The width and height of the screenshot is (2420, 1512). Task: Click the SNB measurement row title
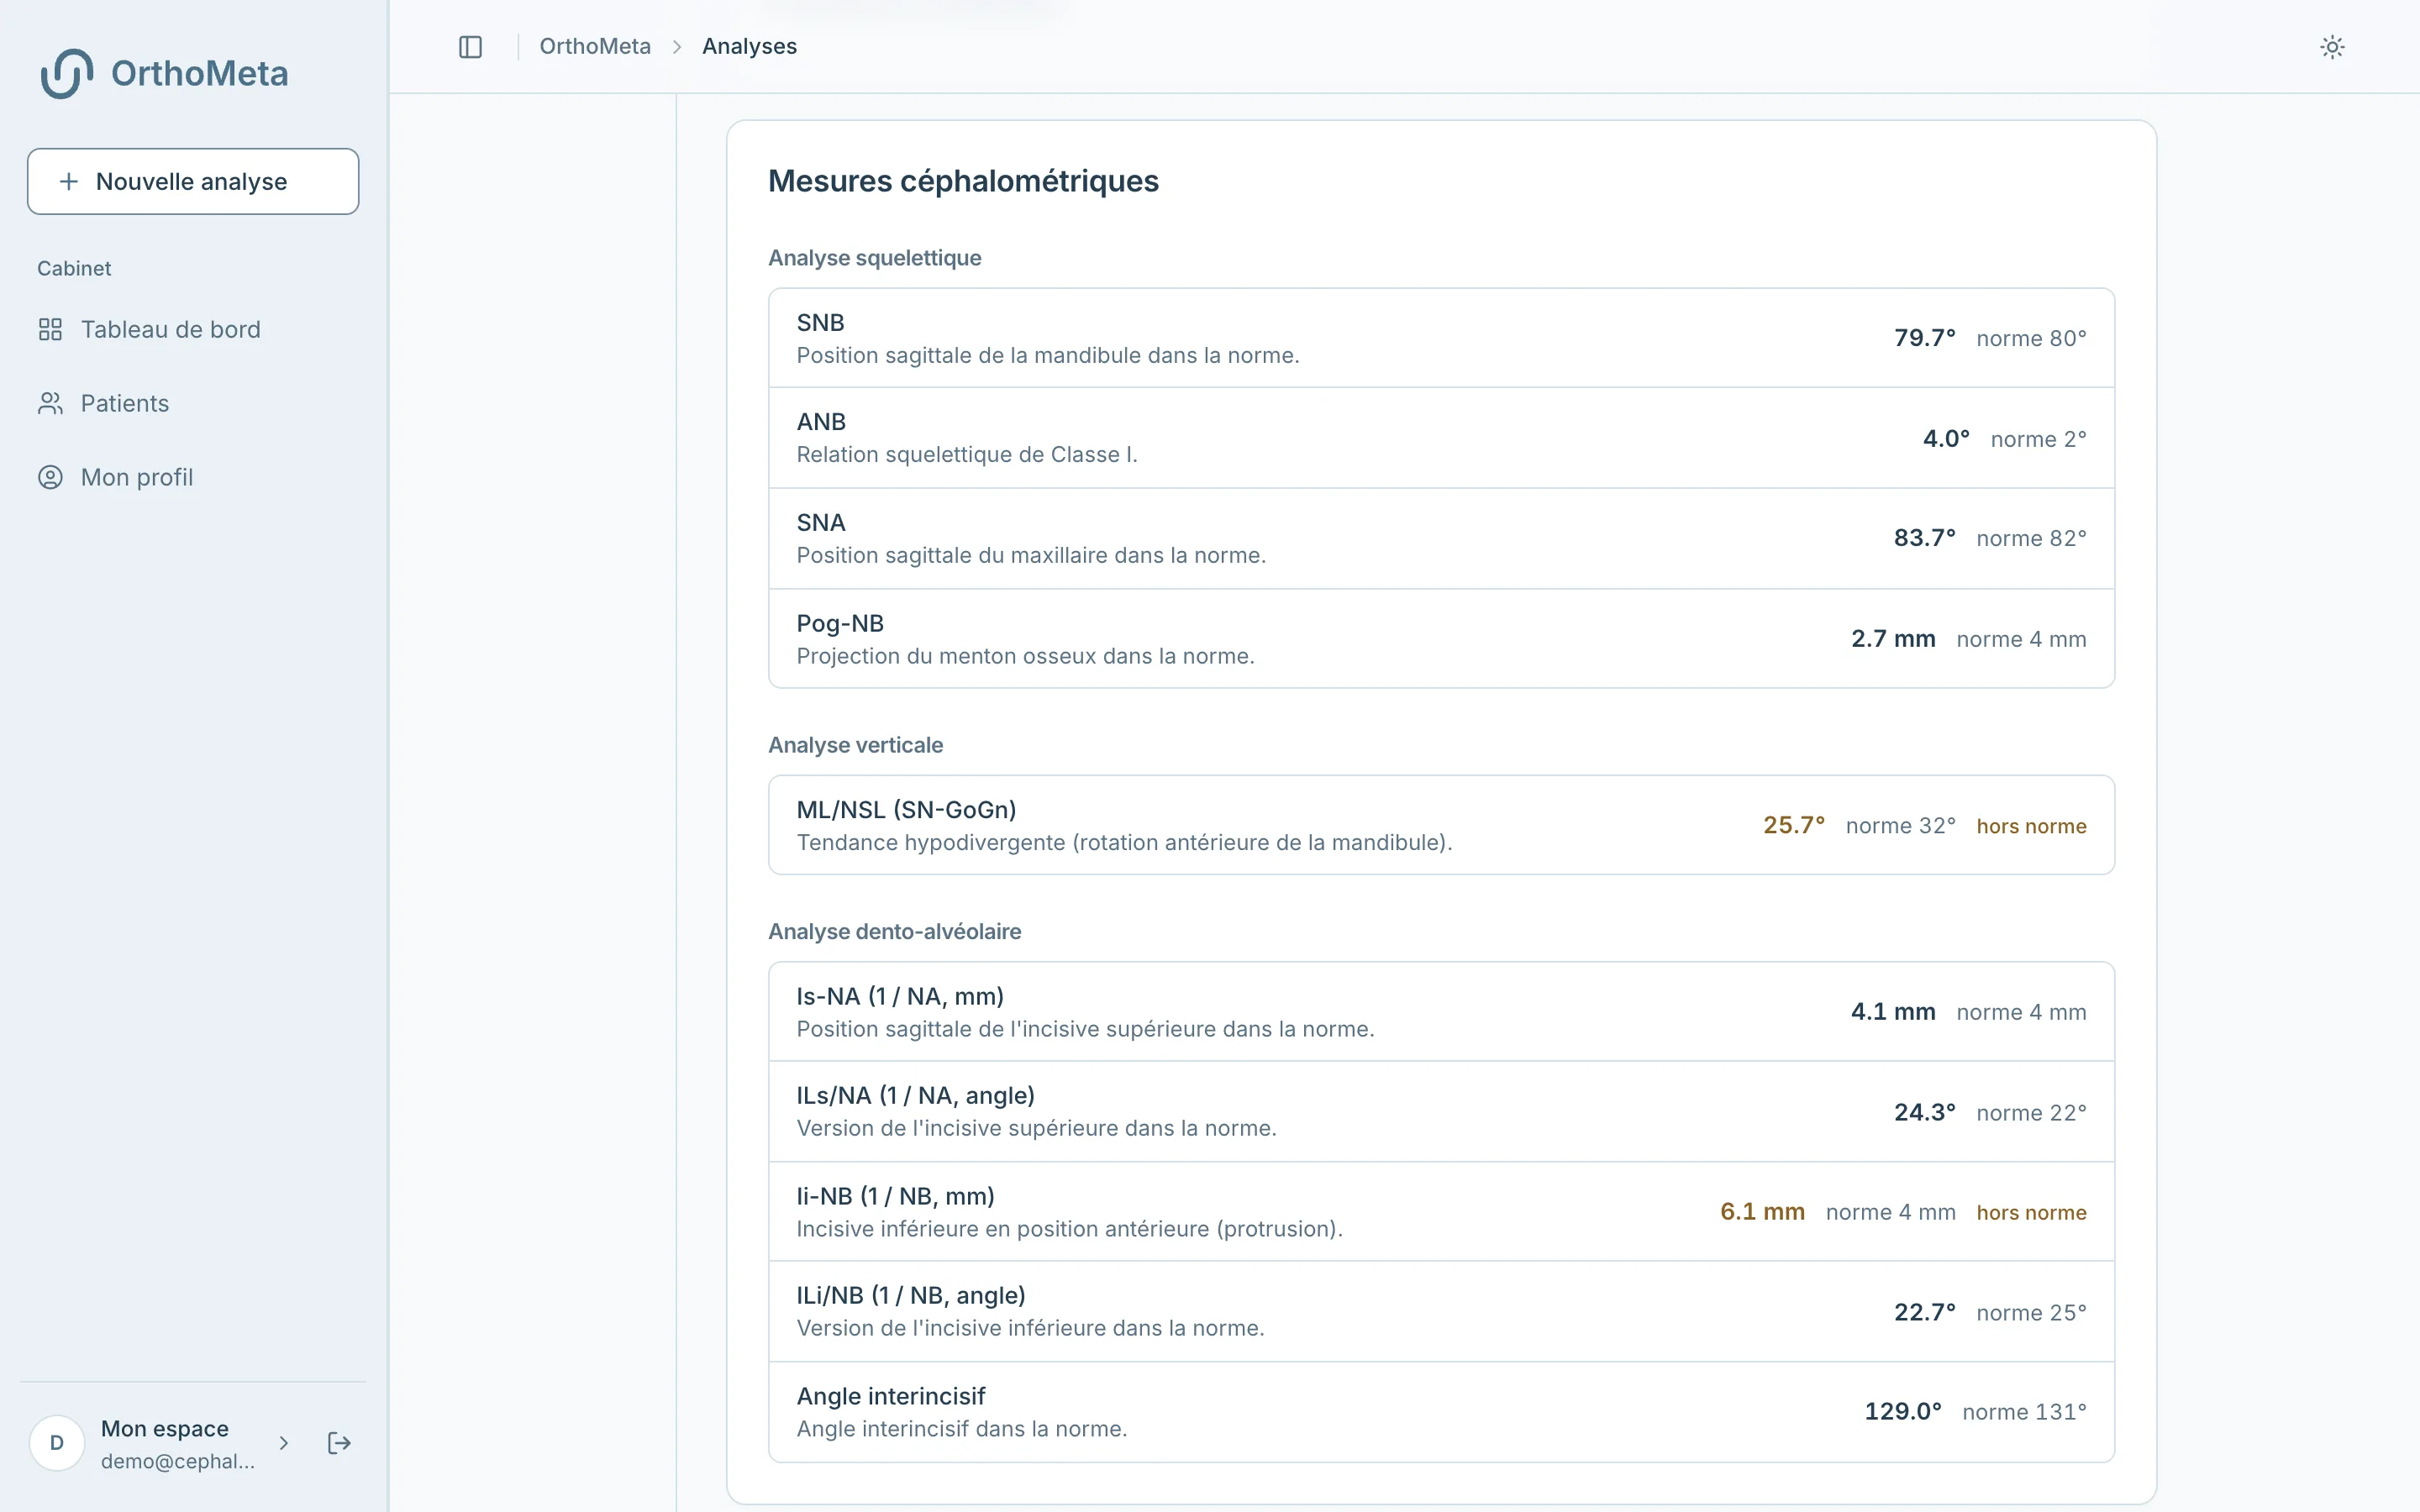[x=820, y=322]
